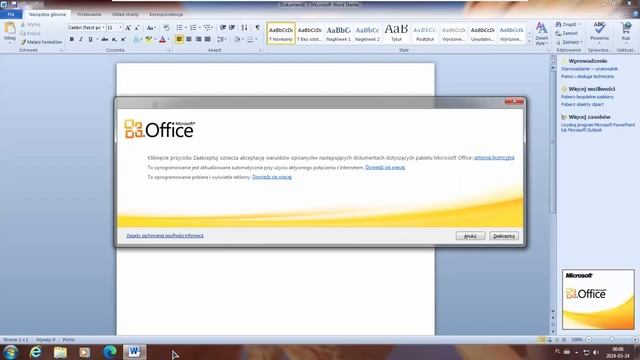The height and width of the screenshot is (360, 640).
Task: Align paragraph text right
Action: point(198,39)
